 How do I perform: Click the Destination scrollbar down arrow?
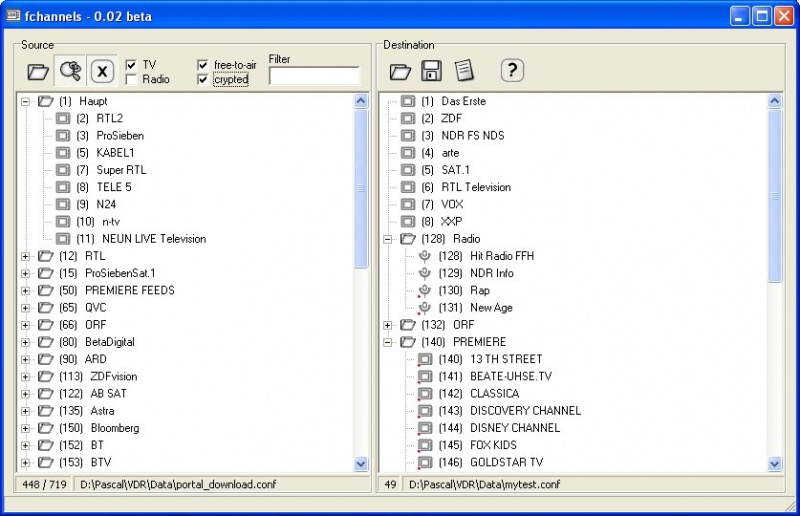click(774, 464)
